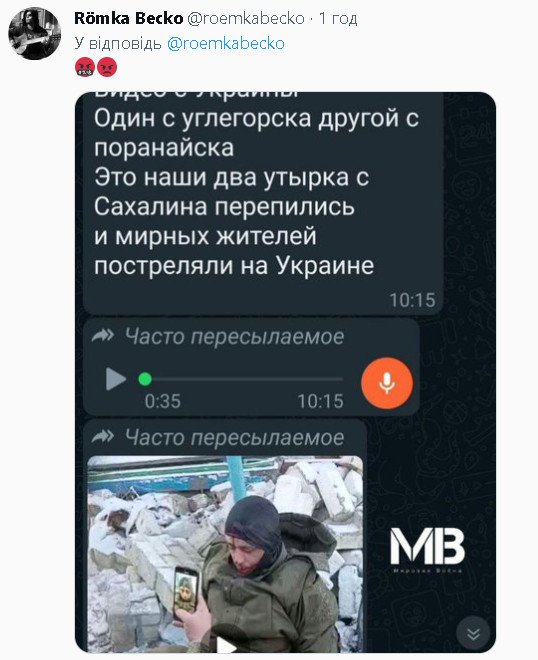
Task: Play the forwarded soldier video
Action: point(226,646)
